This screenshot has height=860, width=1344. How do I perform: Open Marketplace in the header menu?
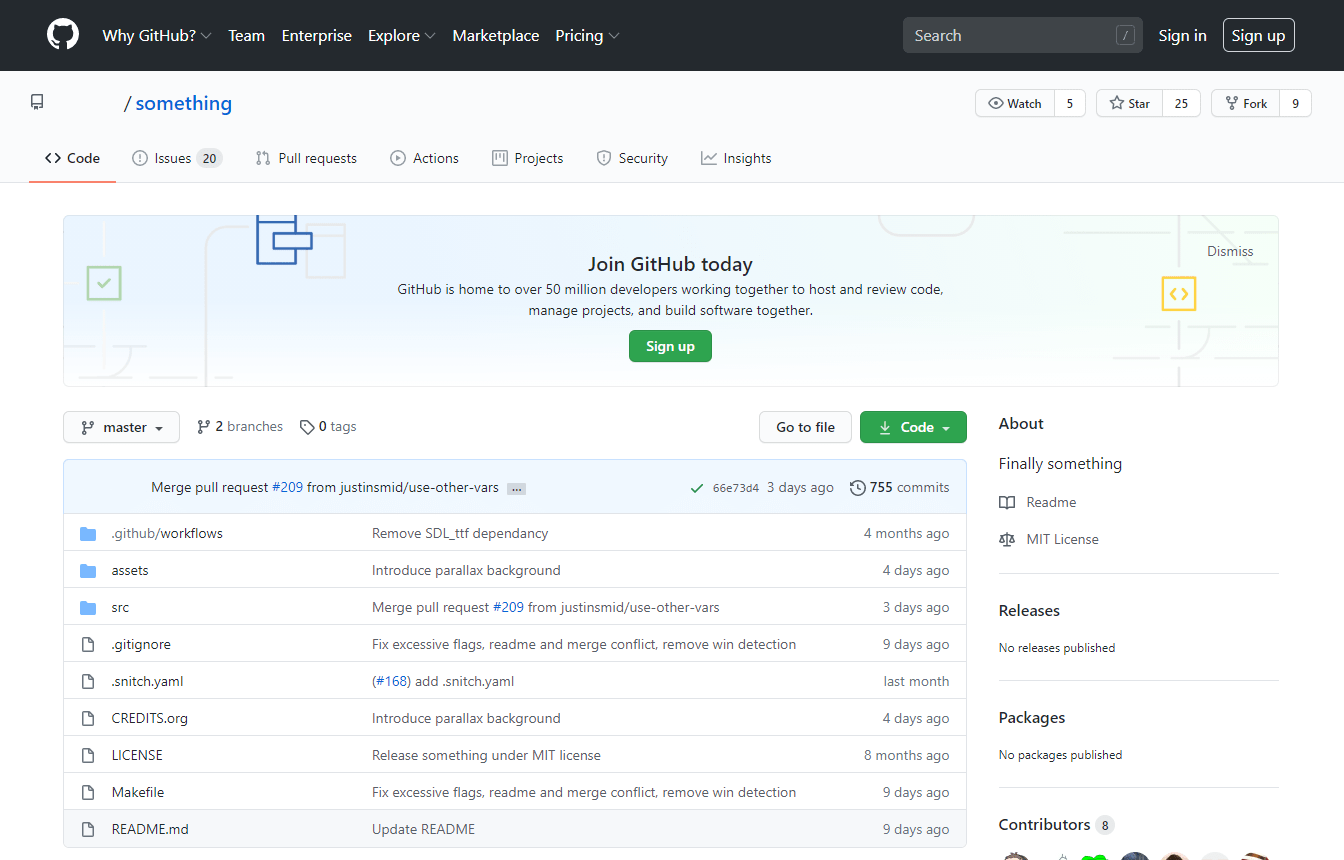(x=496, y=35)
